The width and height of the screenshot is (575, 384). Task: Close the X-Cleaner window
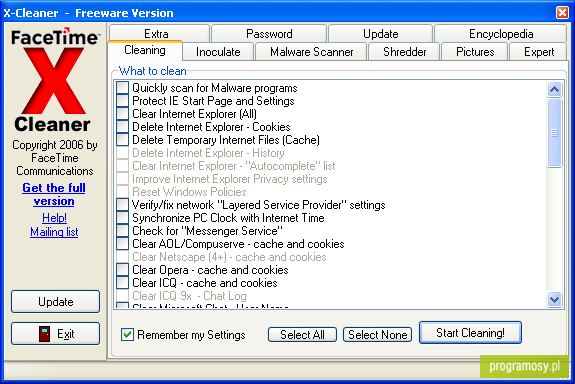(x=562, y=12)
